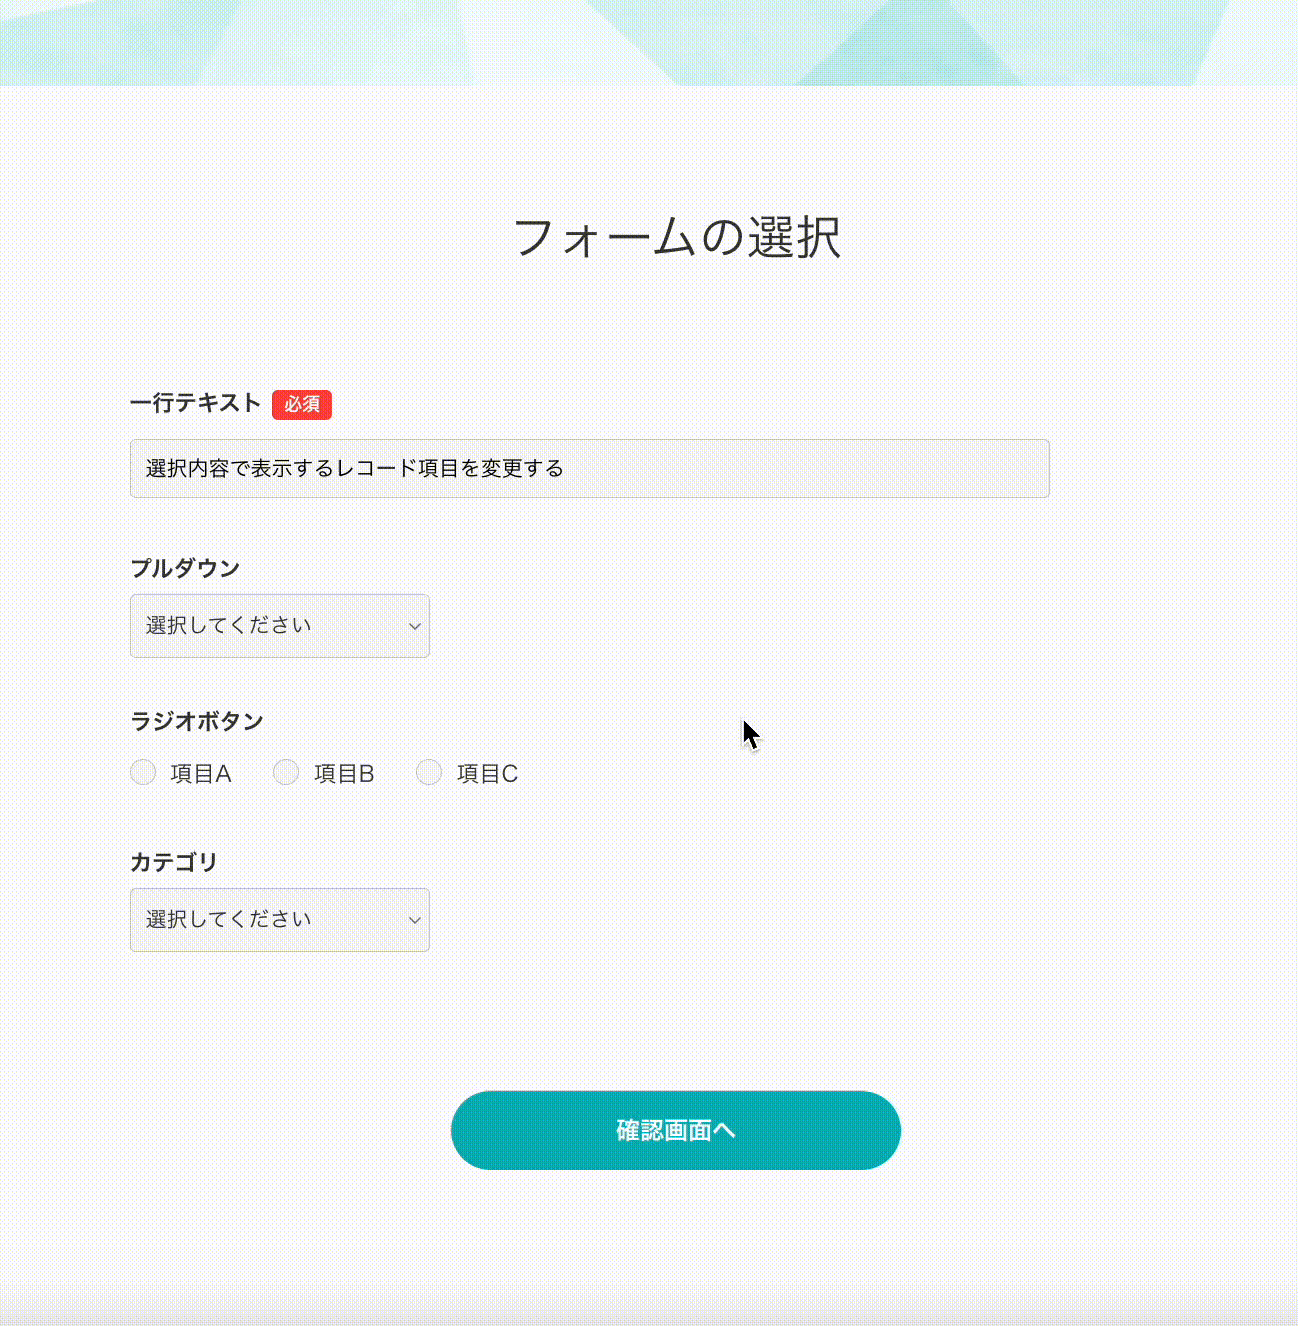Click the 必須 badge next to 一行テキスト
The image size is (1298, 1326).
302,404
